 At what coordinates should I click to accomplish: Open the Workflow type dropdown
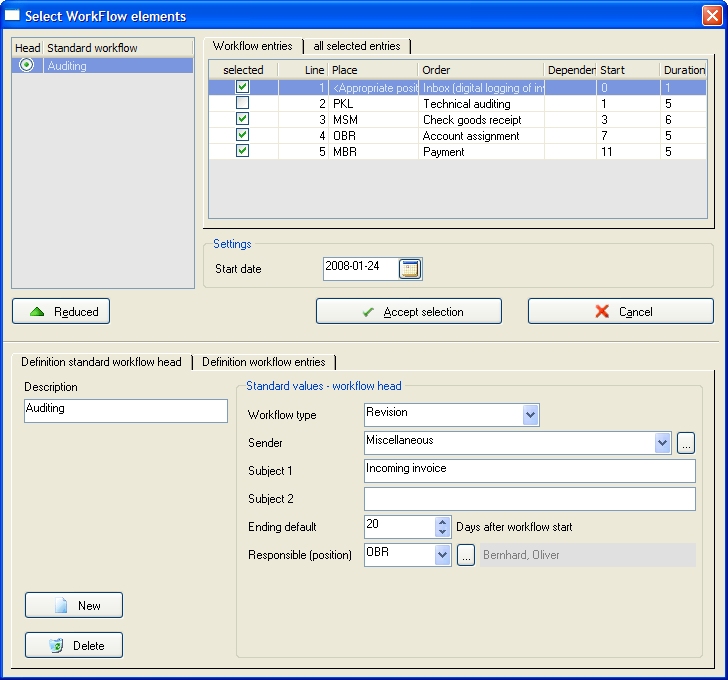tap(530, 414)
